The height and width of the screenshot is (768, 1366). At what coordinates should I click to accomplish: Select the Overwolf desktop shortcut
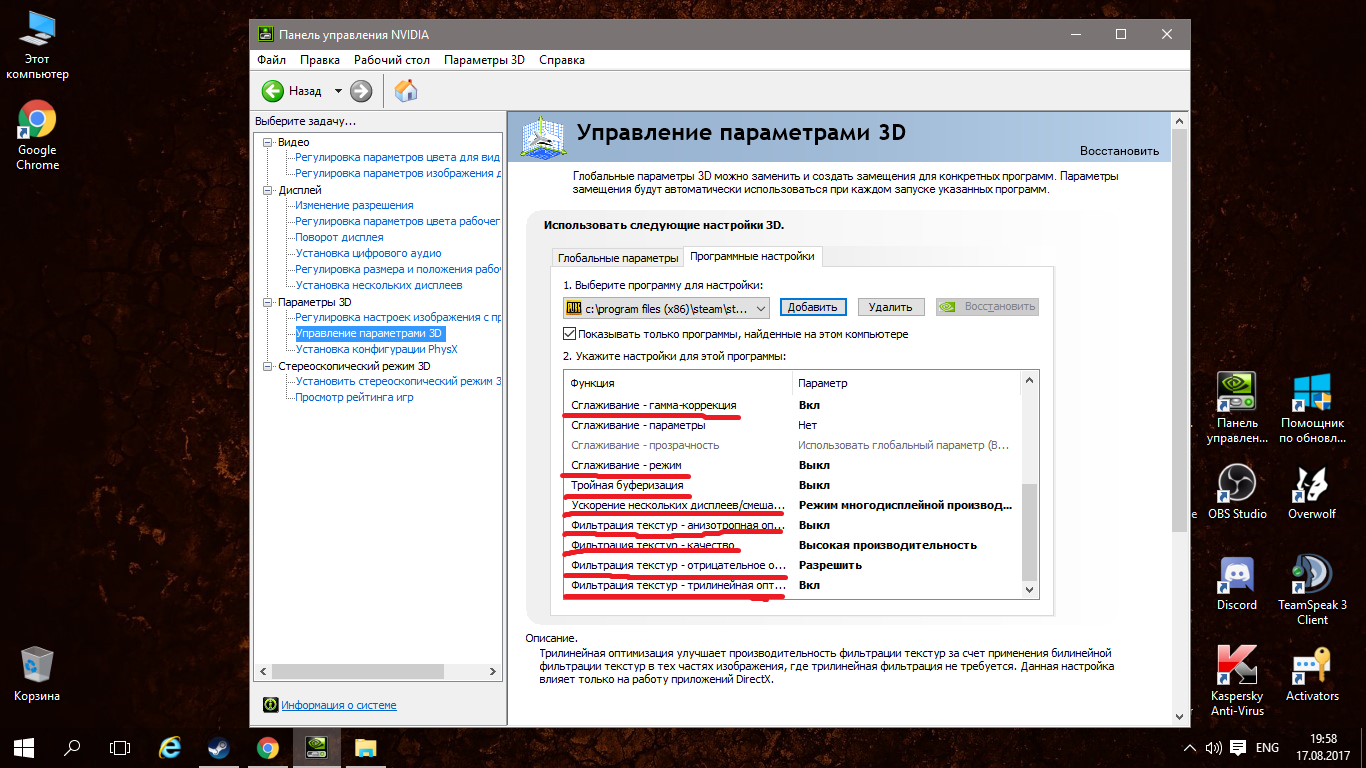click(1312, 492)
